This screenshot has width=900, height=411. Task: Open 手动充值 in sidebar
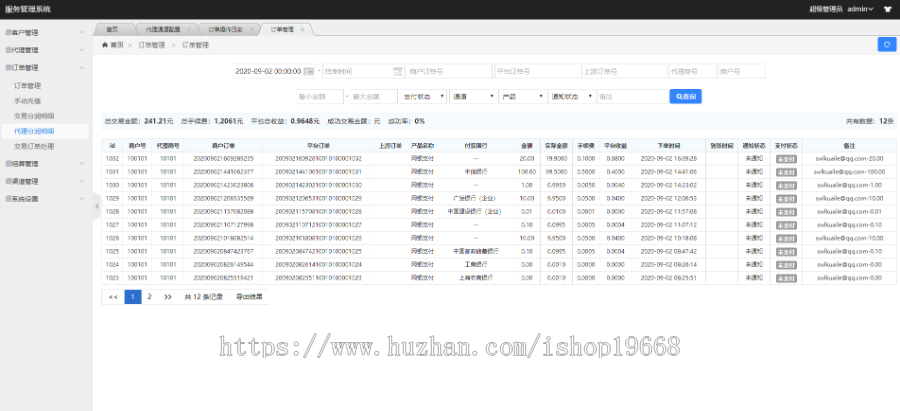tap(27, 101)
